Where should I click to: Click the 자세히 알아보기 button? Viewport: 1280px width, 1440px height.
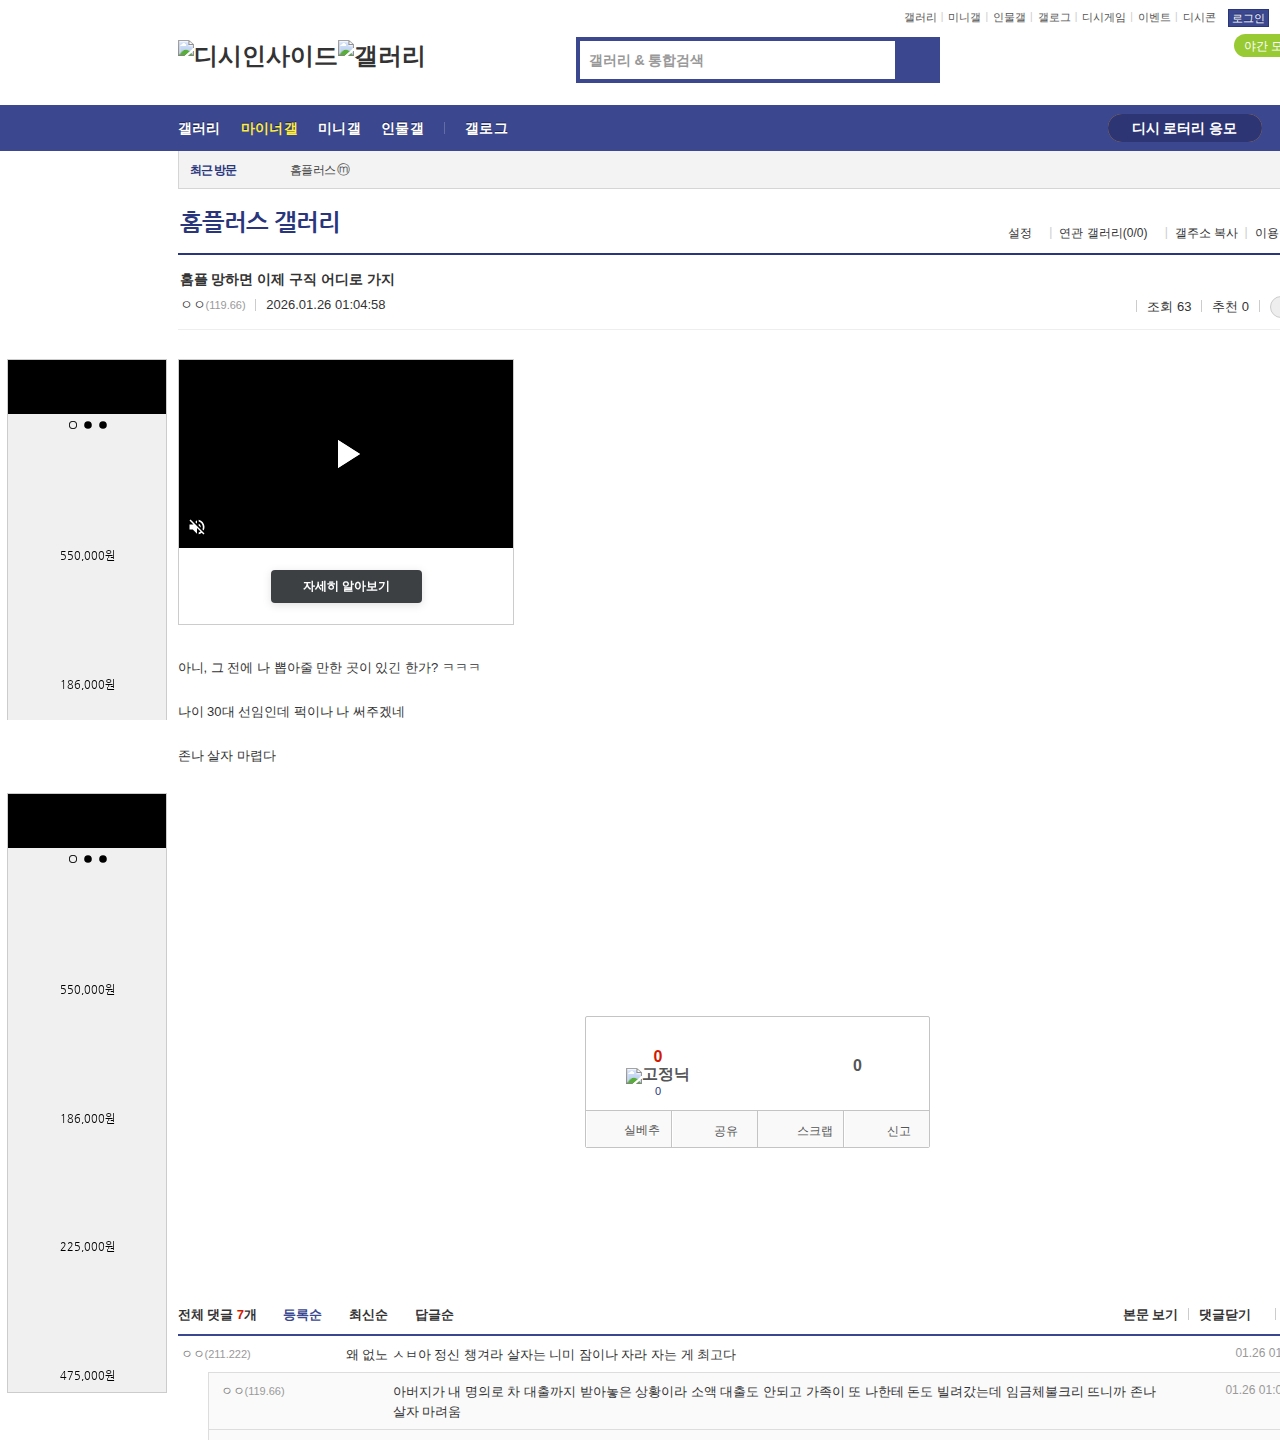[346, 586]
